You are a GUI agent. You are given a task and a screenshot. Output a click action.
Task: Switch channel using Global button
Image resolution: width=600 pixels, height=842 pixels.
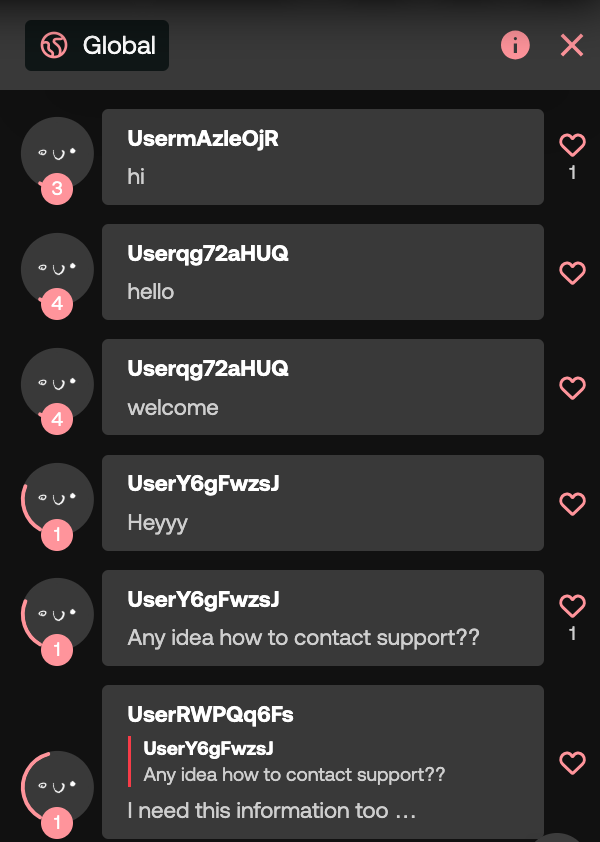(97, 46)
